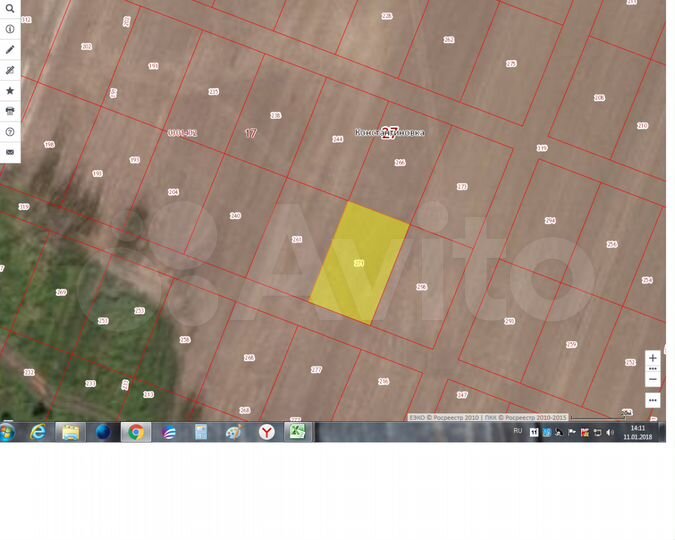Screen dimensions: 675x540
Task: Select the pencil drawing tool
Action: pos(10,49)
